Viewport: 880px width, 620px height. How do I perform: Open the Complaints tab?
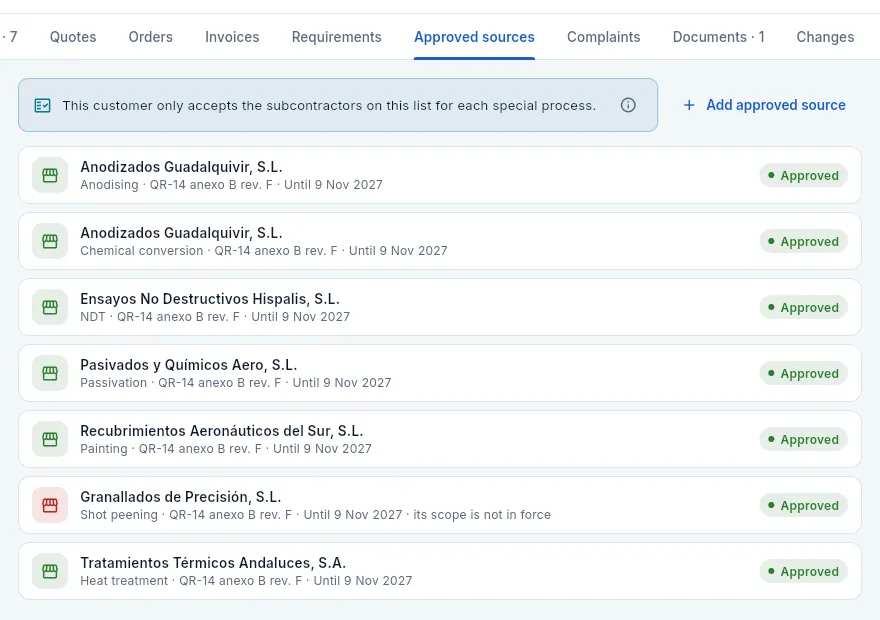pos(603,37)
